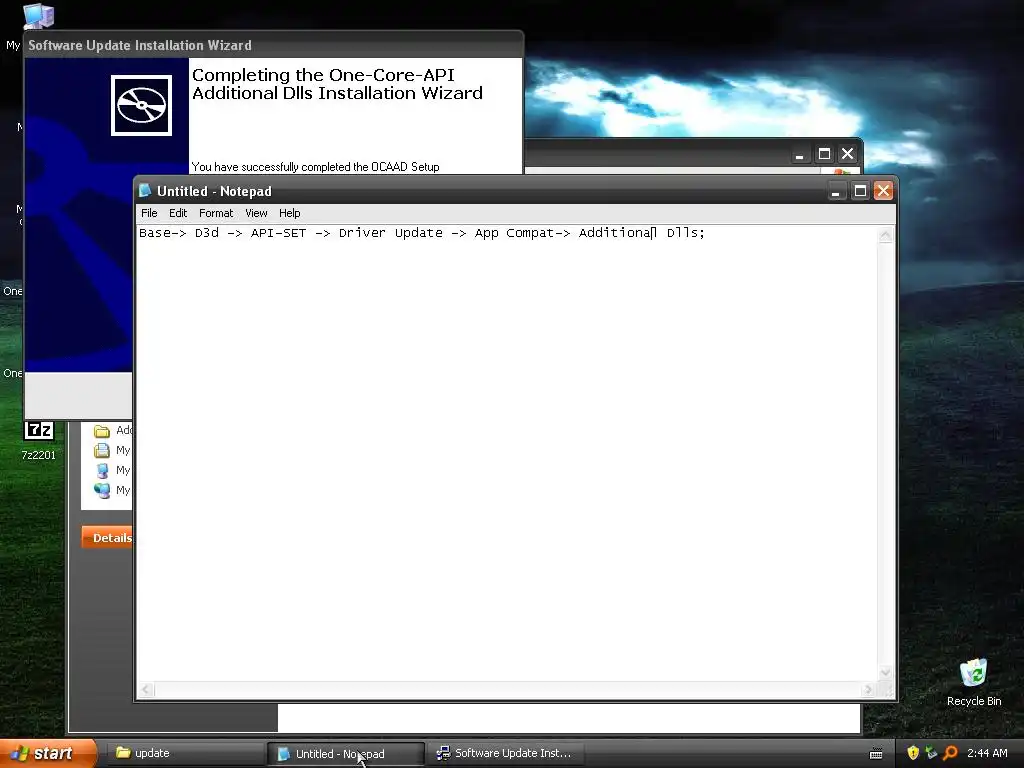Click My Computer icon in Explorer side panel
This screenshot has height=768, width=1024.
(102, 470)
